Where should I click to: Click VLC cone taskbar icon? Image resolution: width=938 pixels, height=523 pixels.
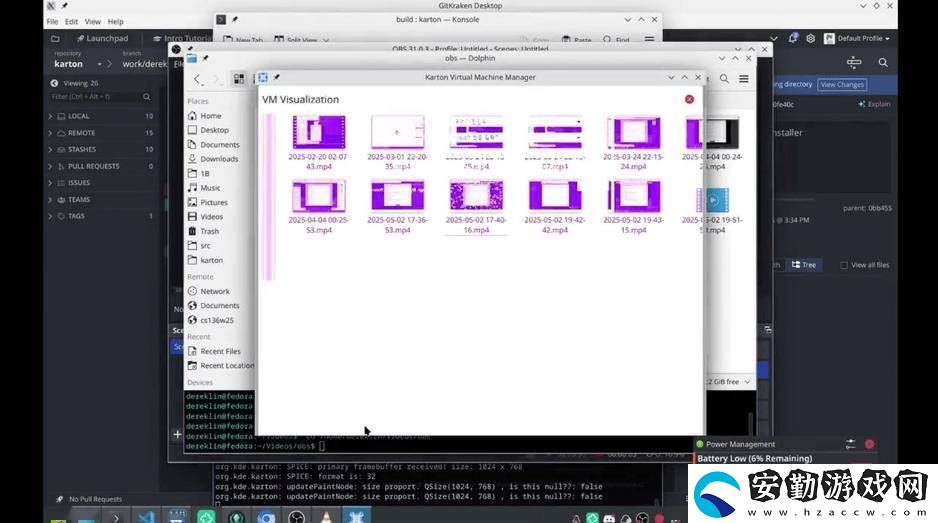[326, 516]
